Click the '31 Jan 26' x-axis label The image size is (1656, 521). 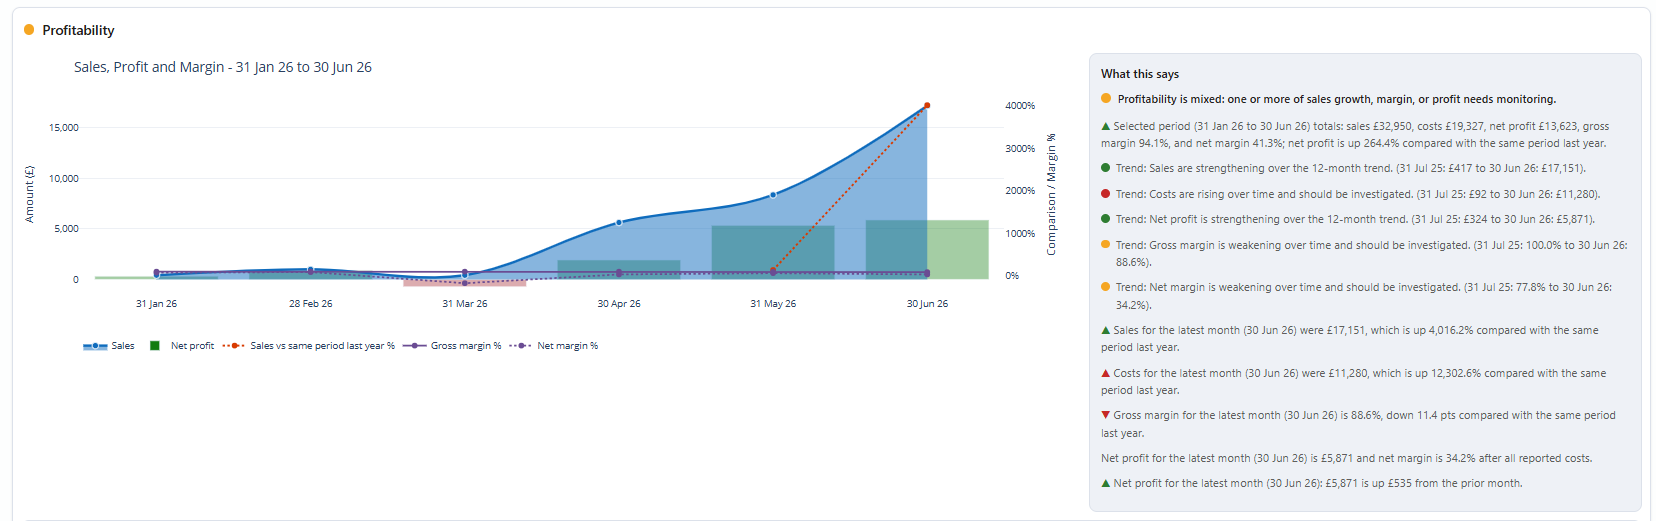(156, 303)
